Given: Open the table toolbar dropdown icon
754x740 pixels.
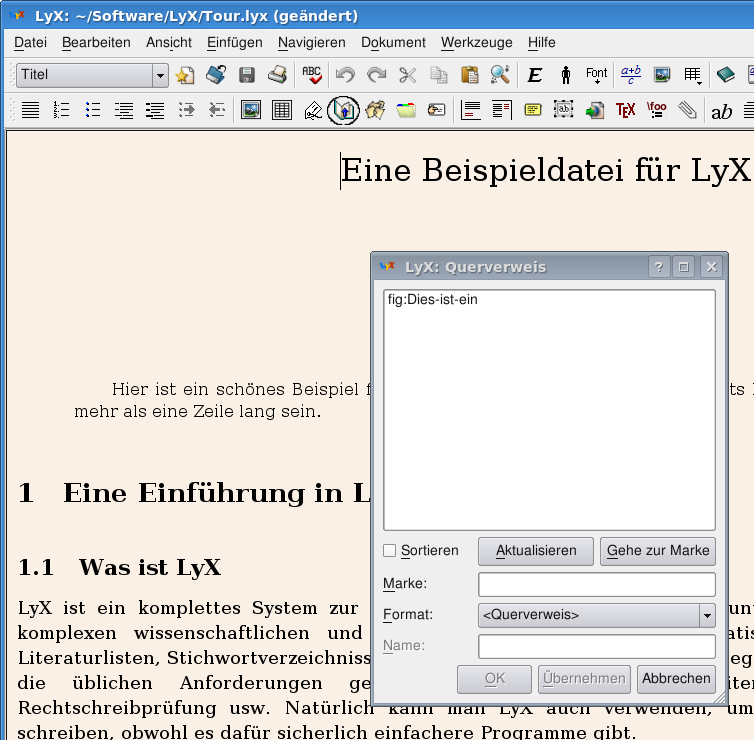Looking at the screenshot, I should [x=692, y=75].
